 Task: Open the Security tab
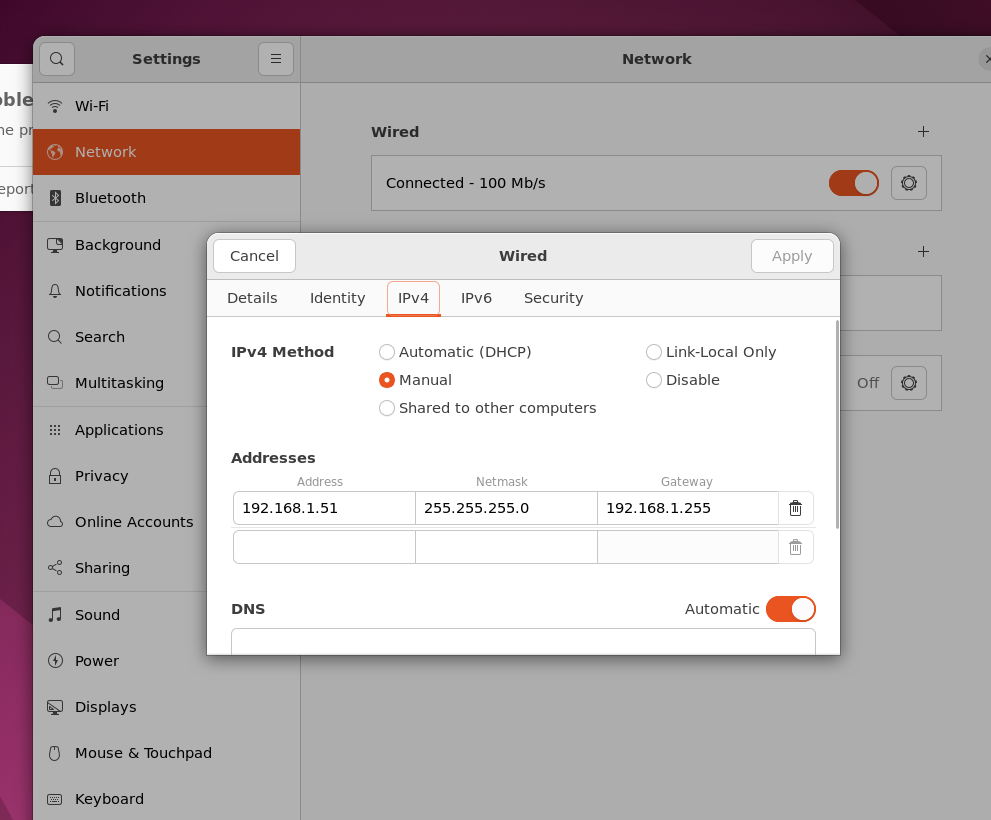554,298
